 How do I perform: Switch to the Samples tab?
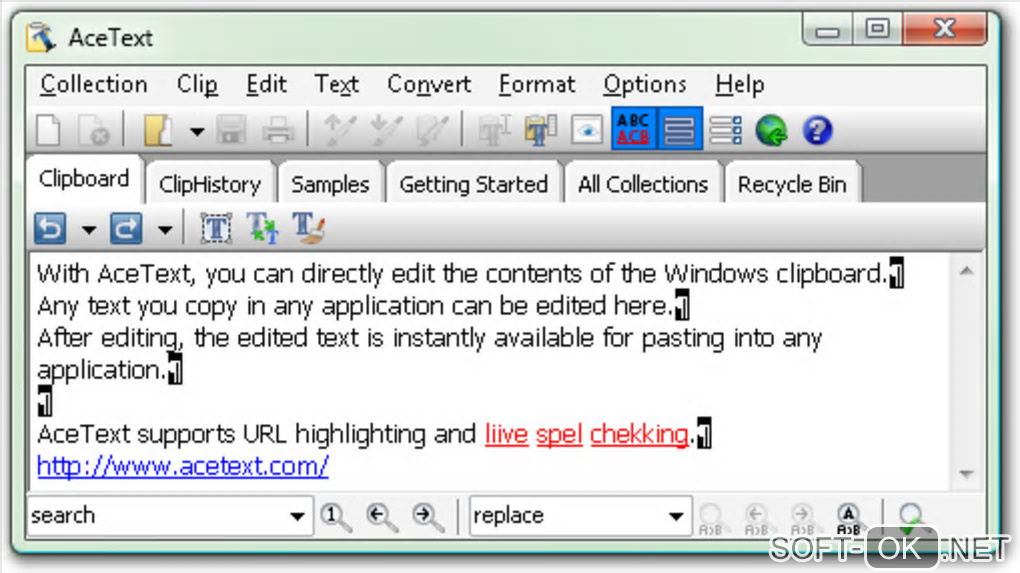(x=330, y=184)
